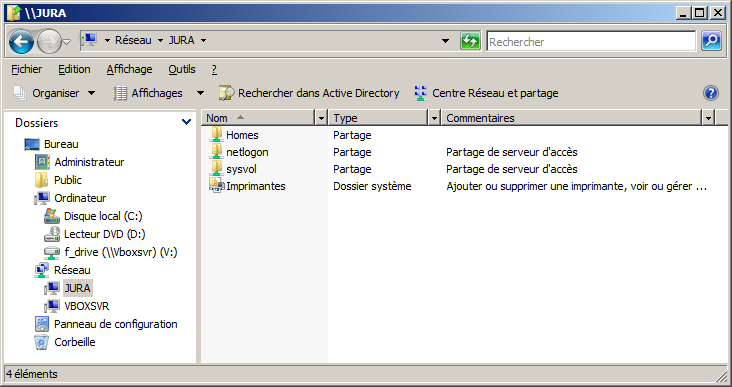The image size is (732, 387).
Task: Open the Nom column filter dropdown
Action: tap(321, 118)
